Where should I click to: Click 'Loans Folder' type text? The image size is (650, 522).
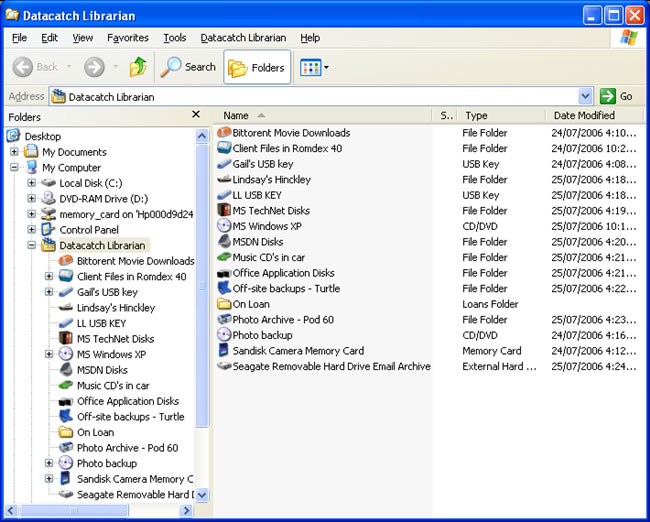(x=490, y=304)
